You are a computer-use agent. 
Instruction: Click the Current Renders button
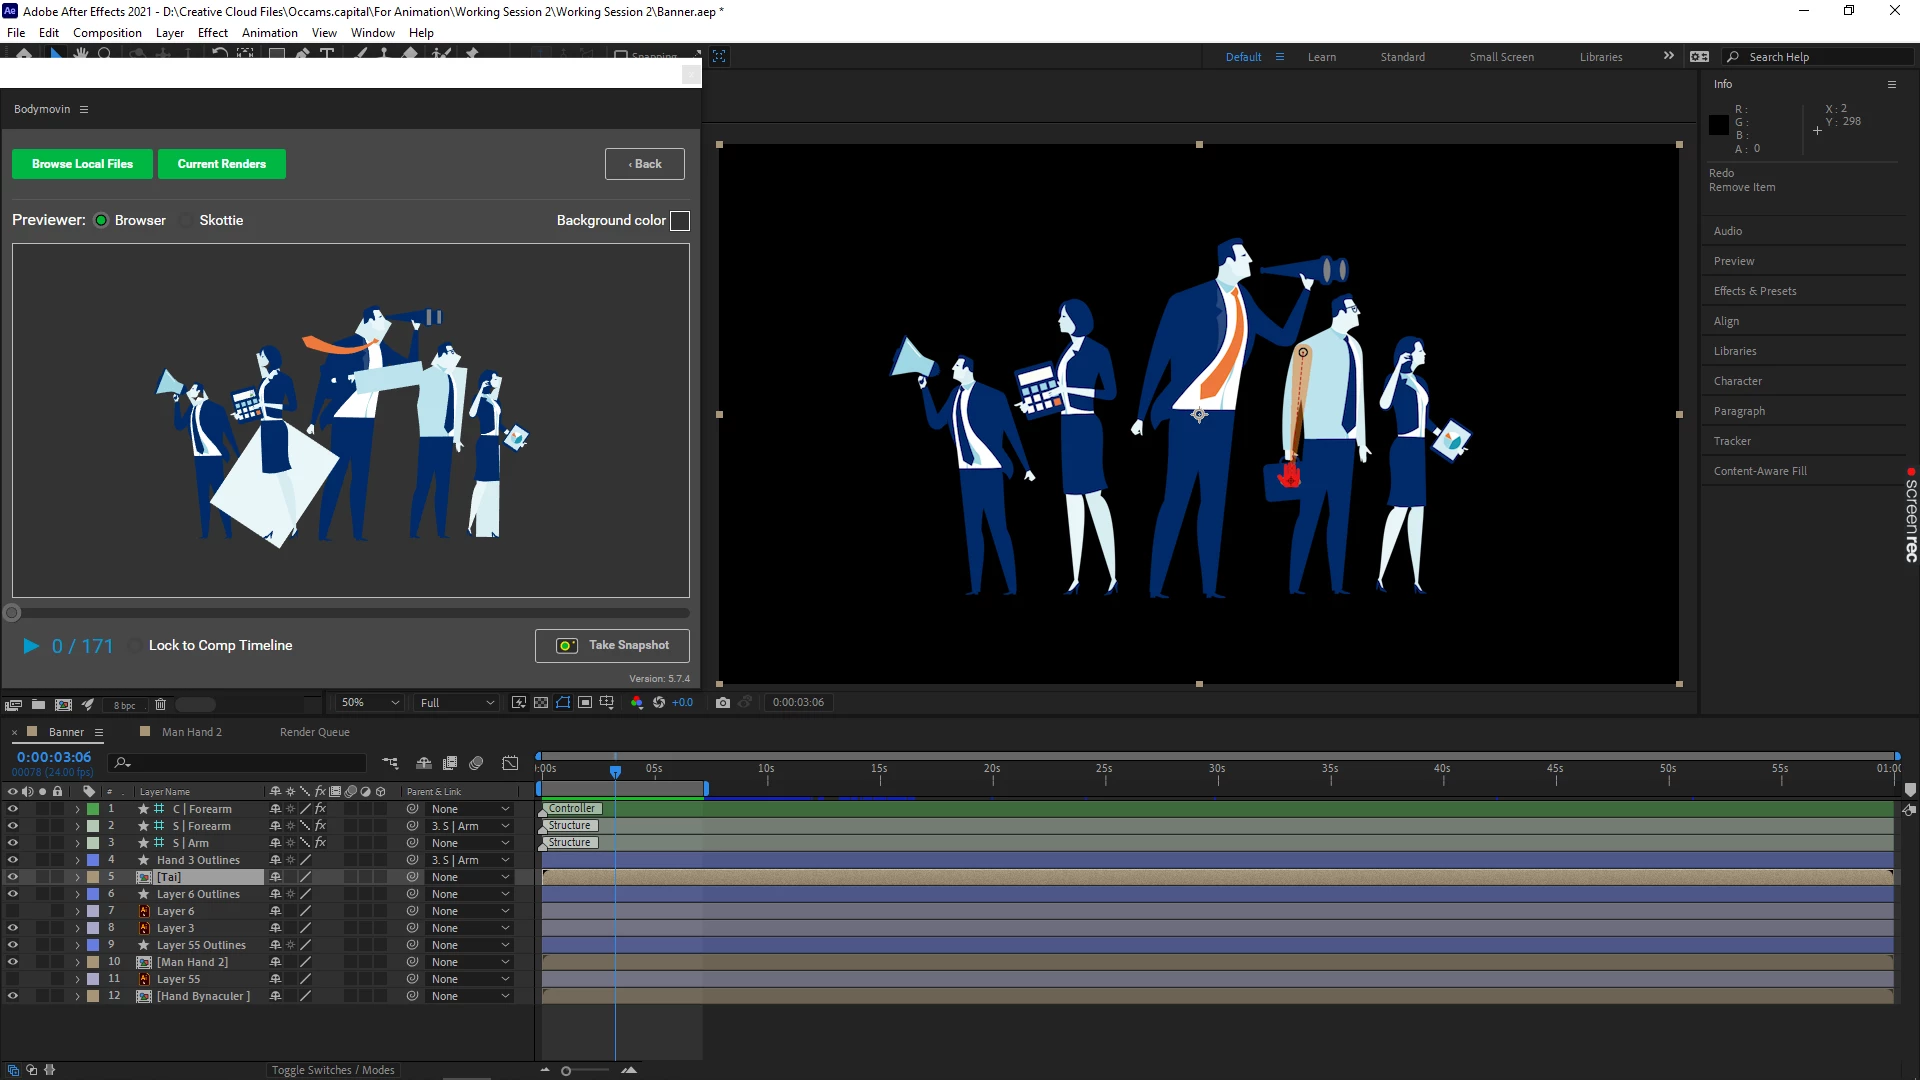tap(221, 164)
